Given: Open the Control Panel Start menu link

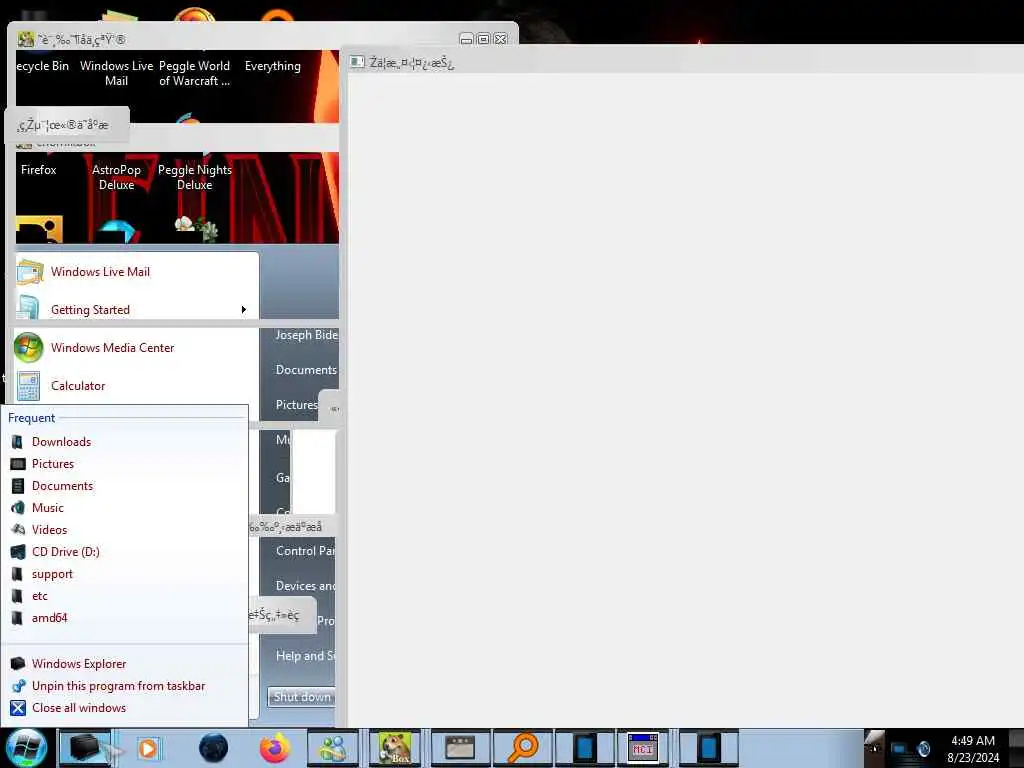Looking at the screenshot, I should point(305,551).
